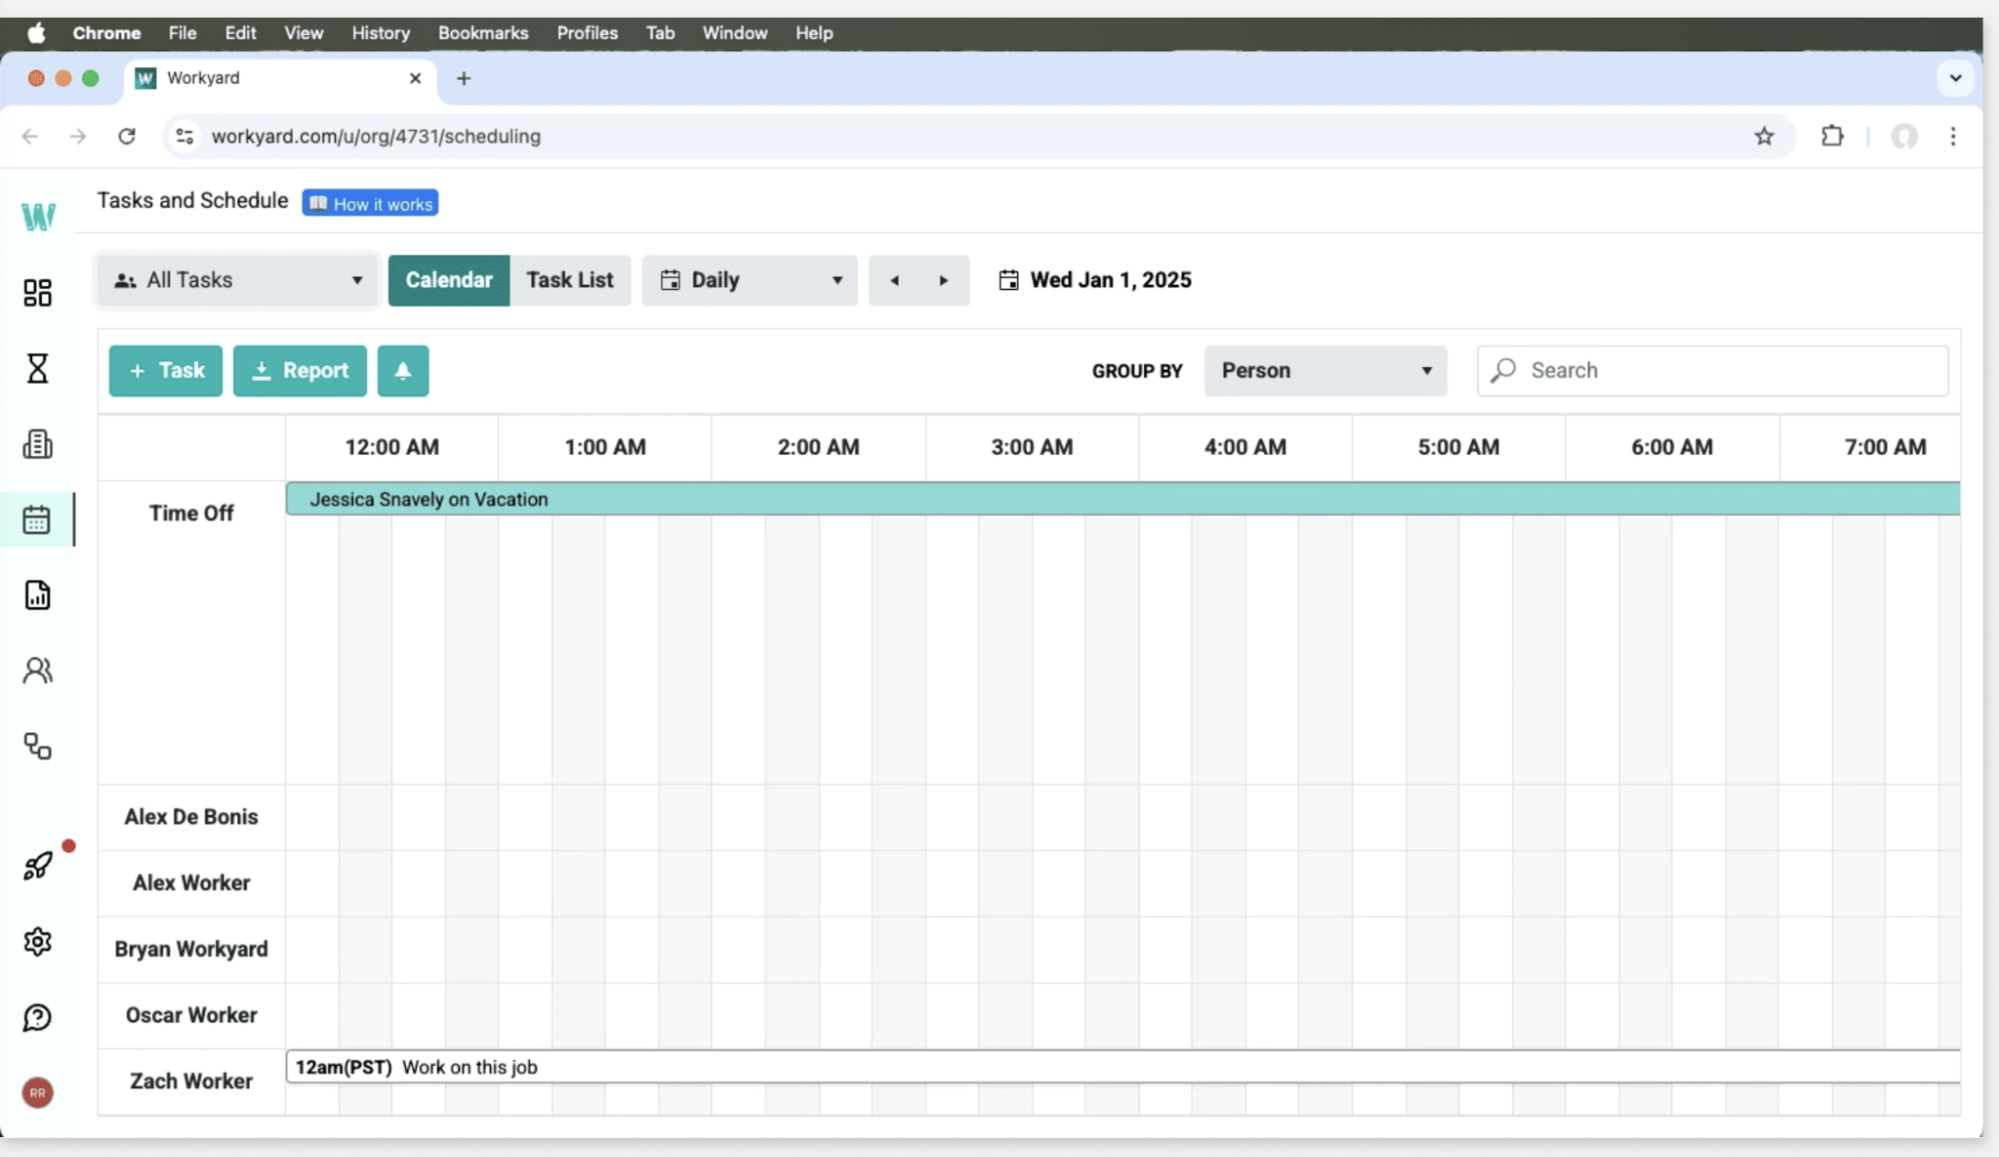Open the Help menu
1999x1157 pixels.
point(814,33)
